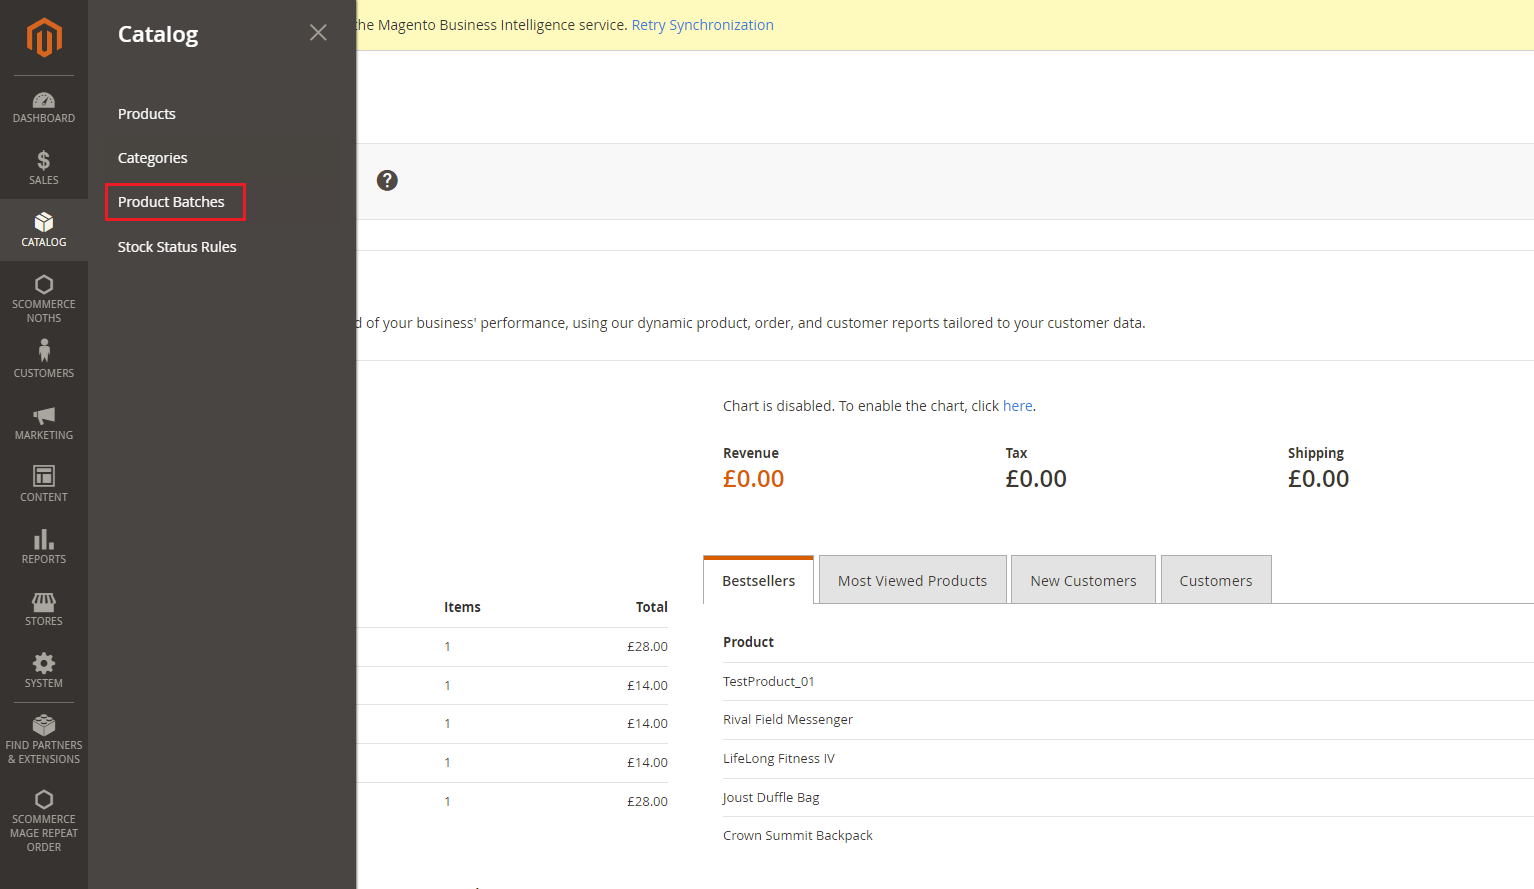Click the Retry Synchronization link
The image size is (1534, 889).
point(702,24)
